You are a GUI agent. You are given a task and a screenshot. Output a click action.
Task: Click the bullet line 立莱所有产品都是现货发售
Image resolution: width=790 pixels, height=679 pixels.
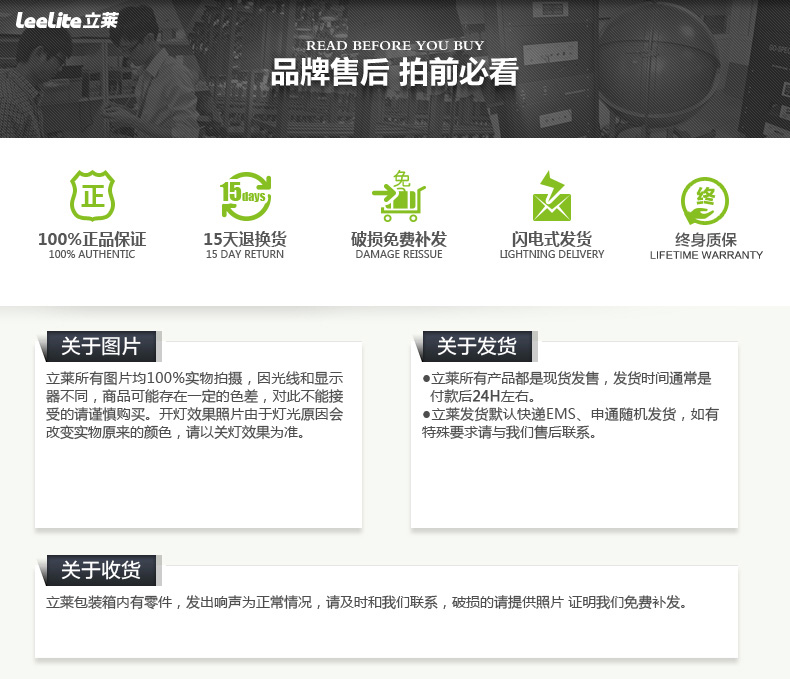click(567, 378)
